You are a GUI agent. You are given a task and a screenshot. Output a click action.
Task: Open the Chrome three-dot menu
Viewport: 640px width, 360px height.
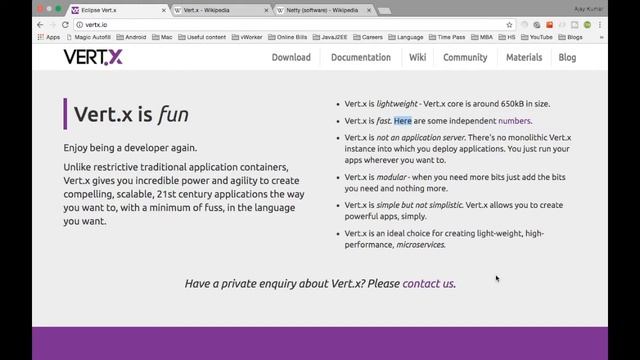pos(600,25)
